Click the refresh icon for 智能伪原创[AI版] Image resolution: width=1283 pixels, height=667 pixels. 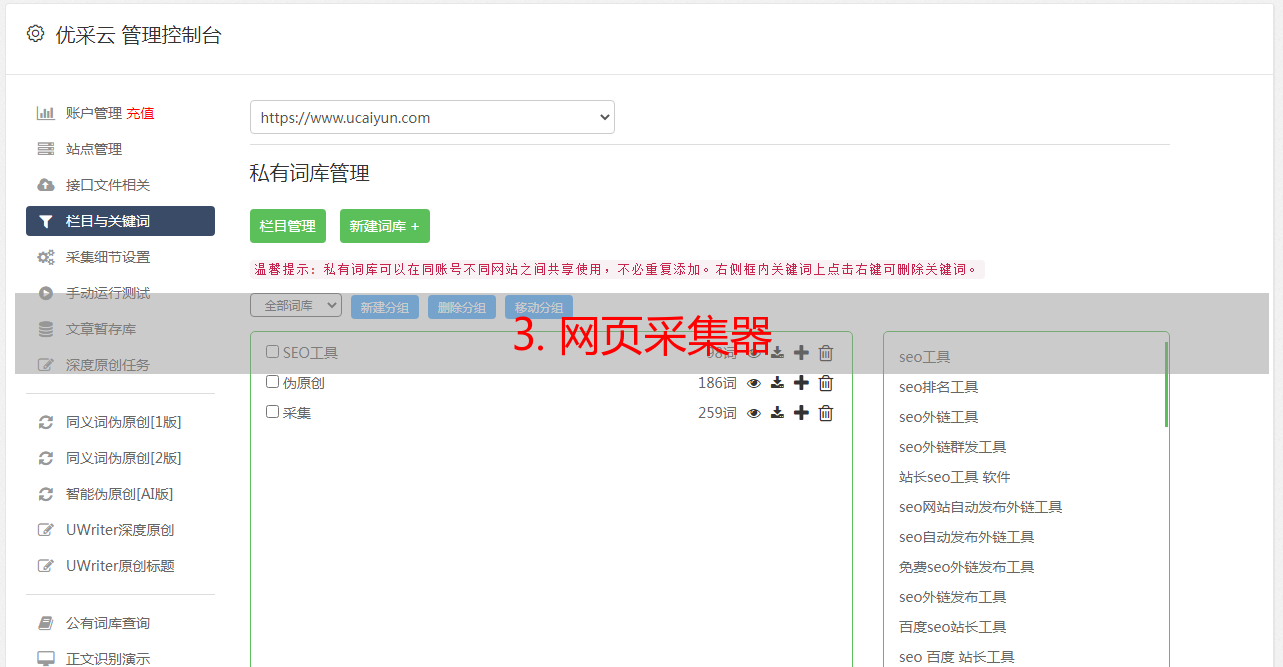(x=46, y=494)
